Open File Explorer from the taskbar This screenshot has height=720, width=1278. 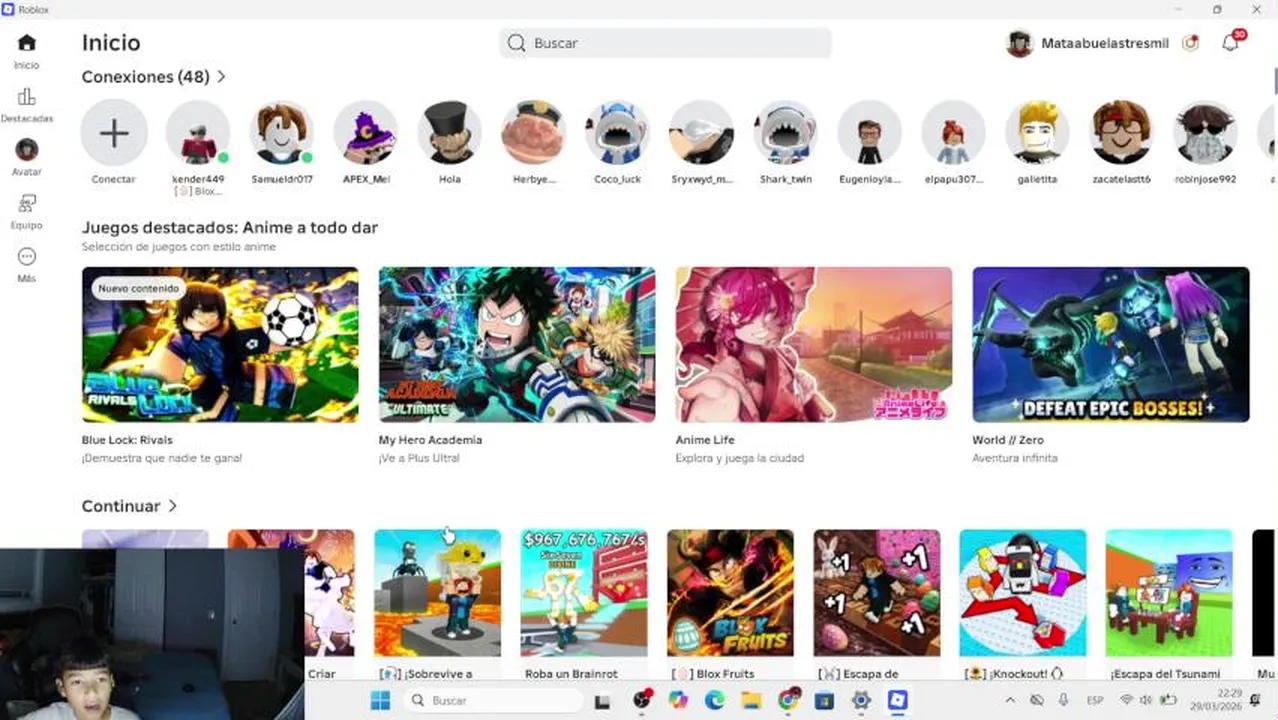click(751, 700)
